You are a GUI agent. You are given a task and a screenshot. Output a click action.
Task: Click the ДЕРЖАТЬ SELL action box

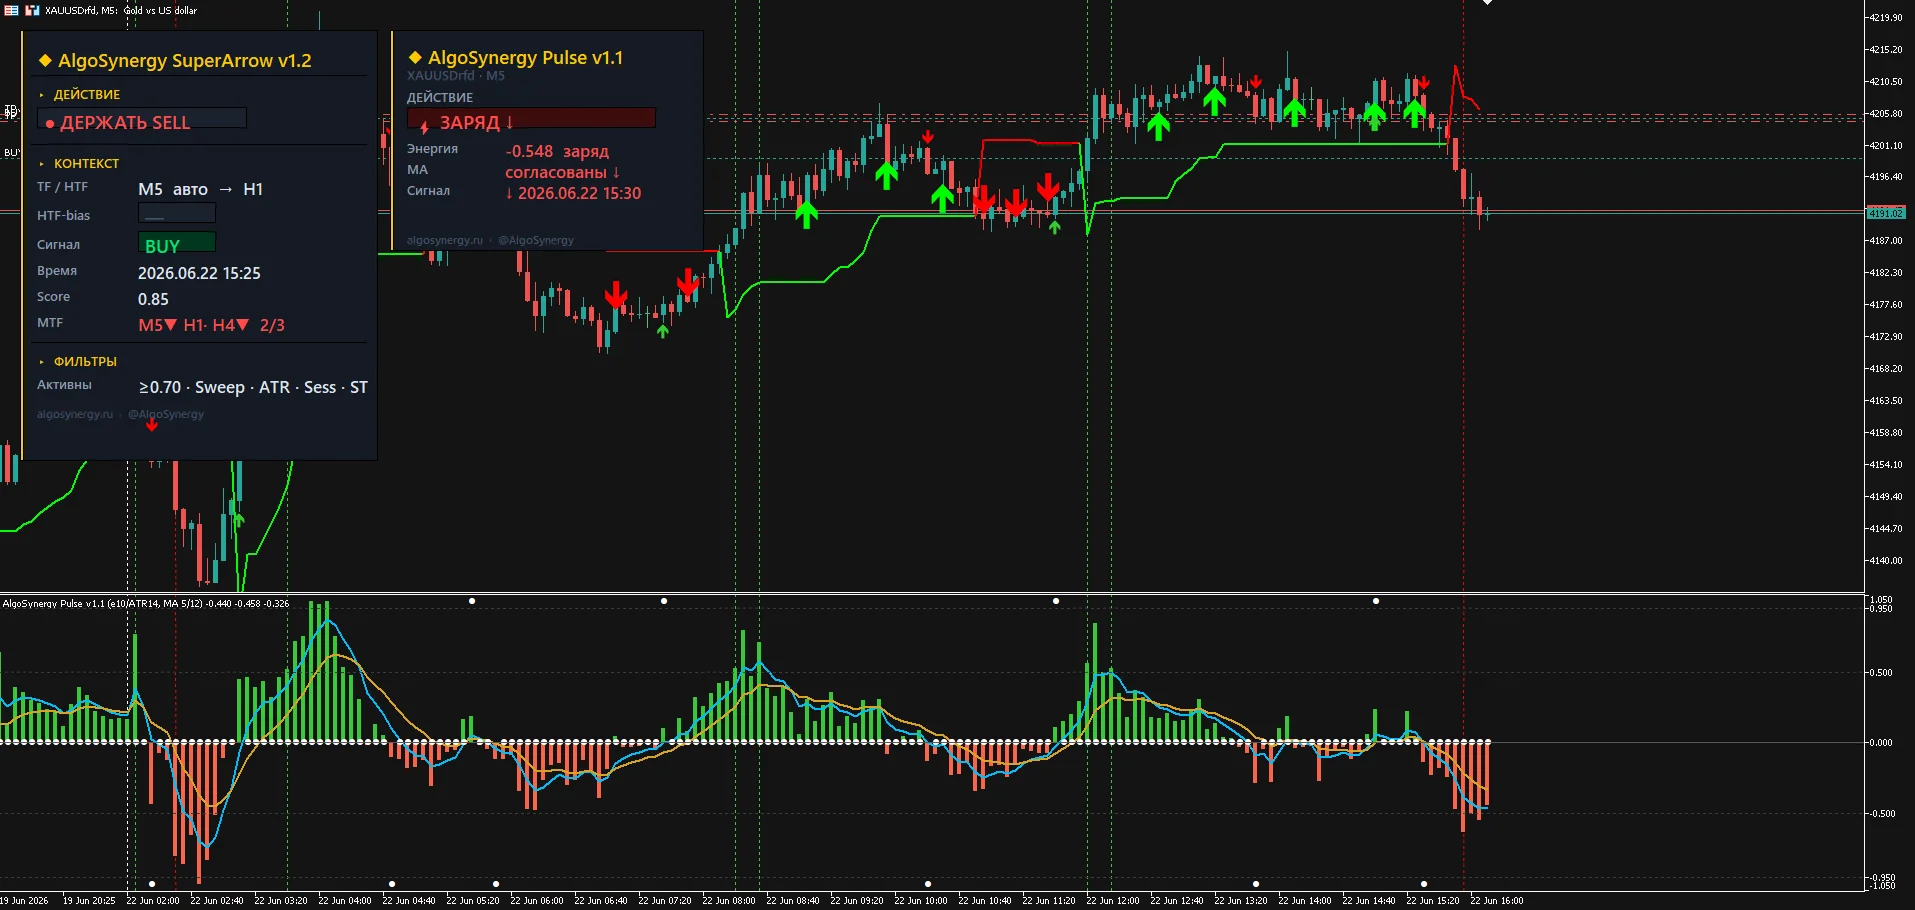click(142, 120)
